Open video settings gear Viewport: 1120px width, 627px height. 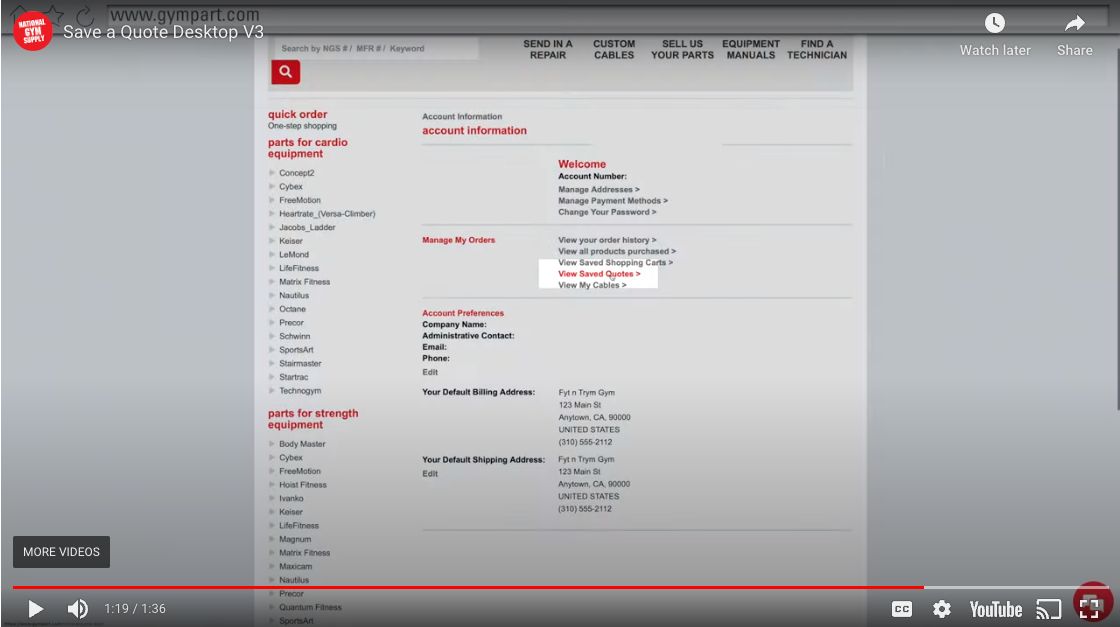[x=942, y=608]
